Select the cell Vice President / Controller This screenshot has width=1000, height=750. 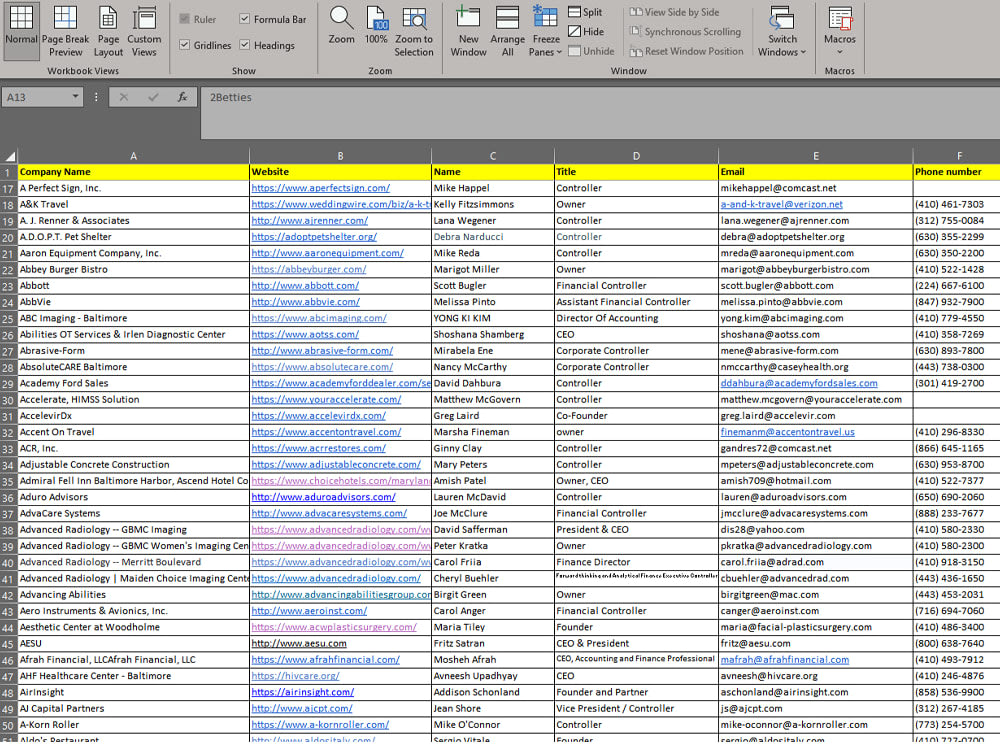point(636,709)
